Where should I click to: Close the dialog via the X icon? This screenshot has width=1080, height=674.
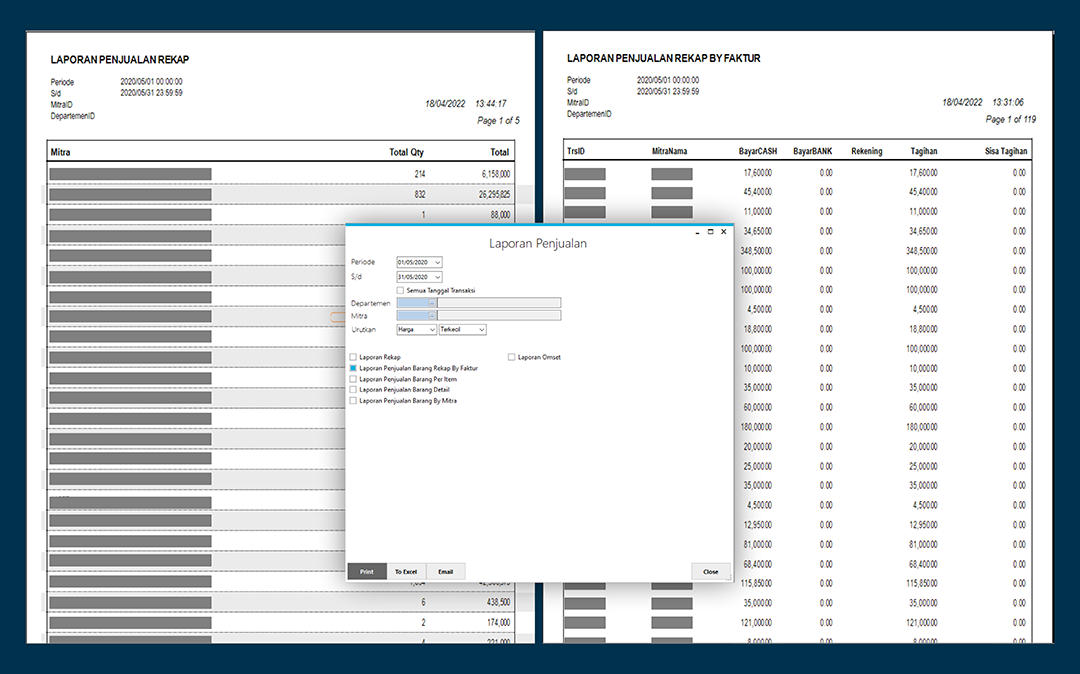click(723, 232)
